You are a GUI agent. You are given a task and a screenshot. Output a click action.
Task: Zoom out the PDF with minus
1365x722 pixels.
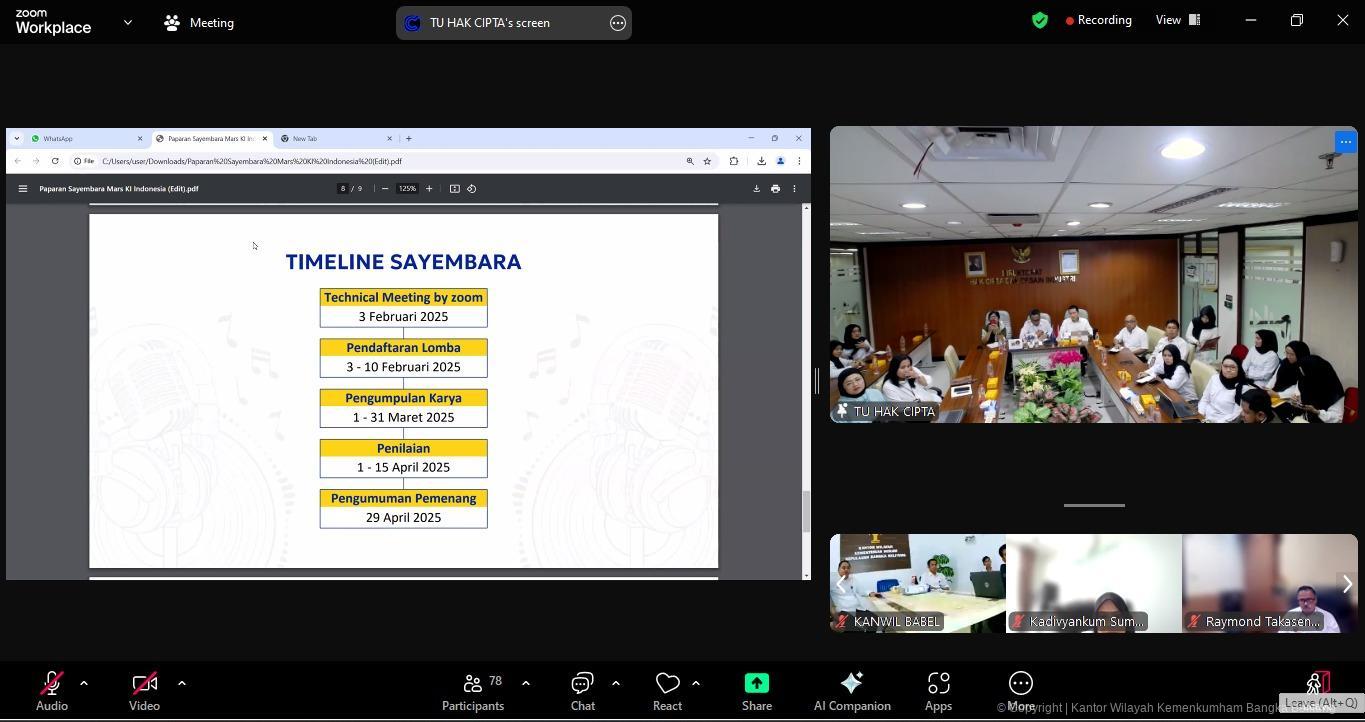(385, 188)
